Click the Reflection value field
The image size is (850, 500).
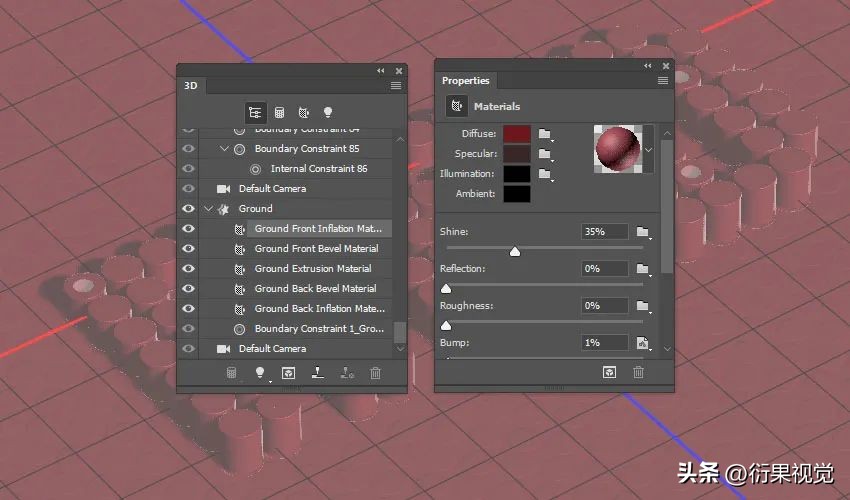[604, 268]
